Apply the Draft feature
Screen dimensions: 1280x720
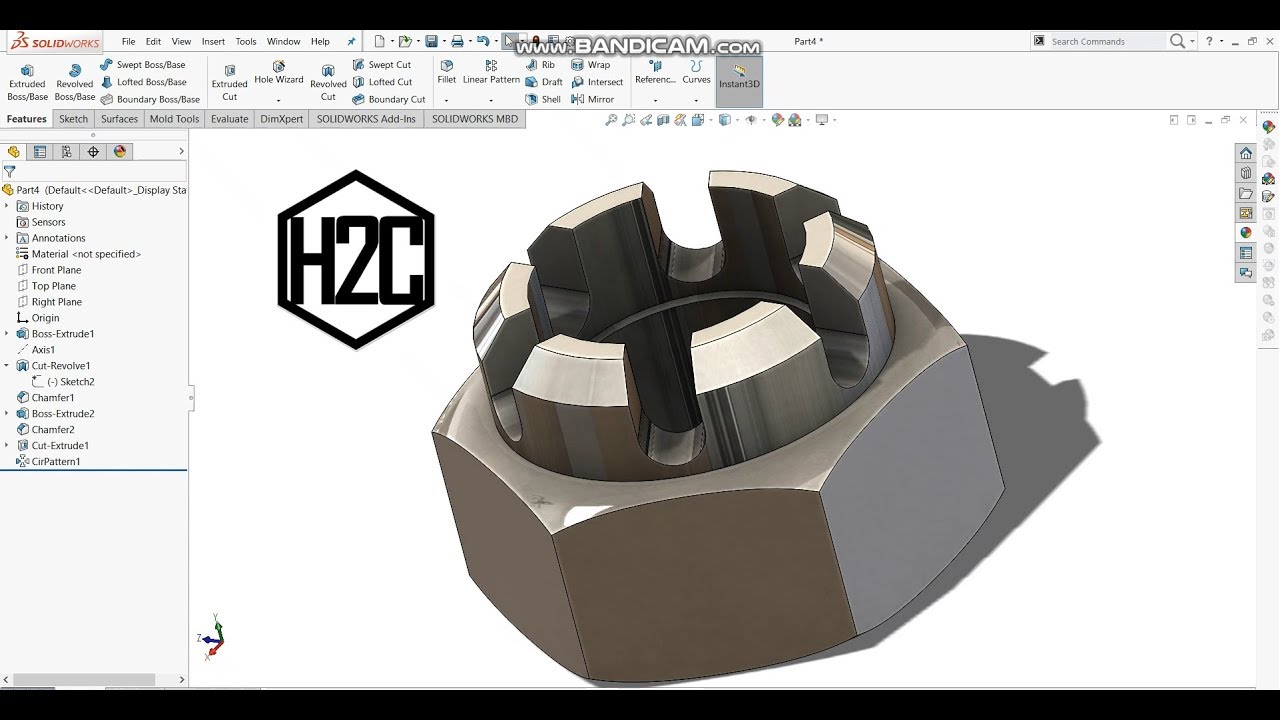tap(544, 82)
